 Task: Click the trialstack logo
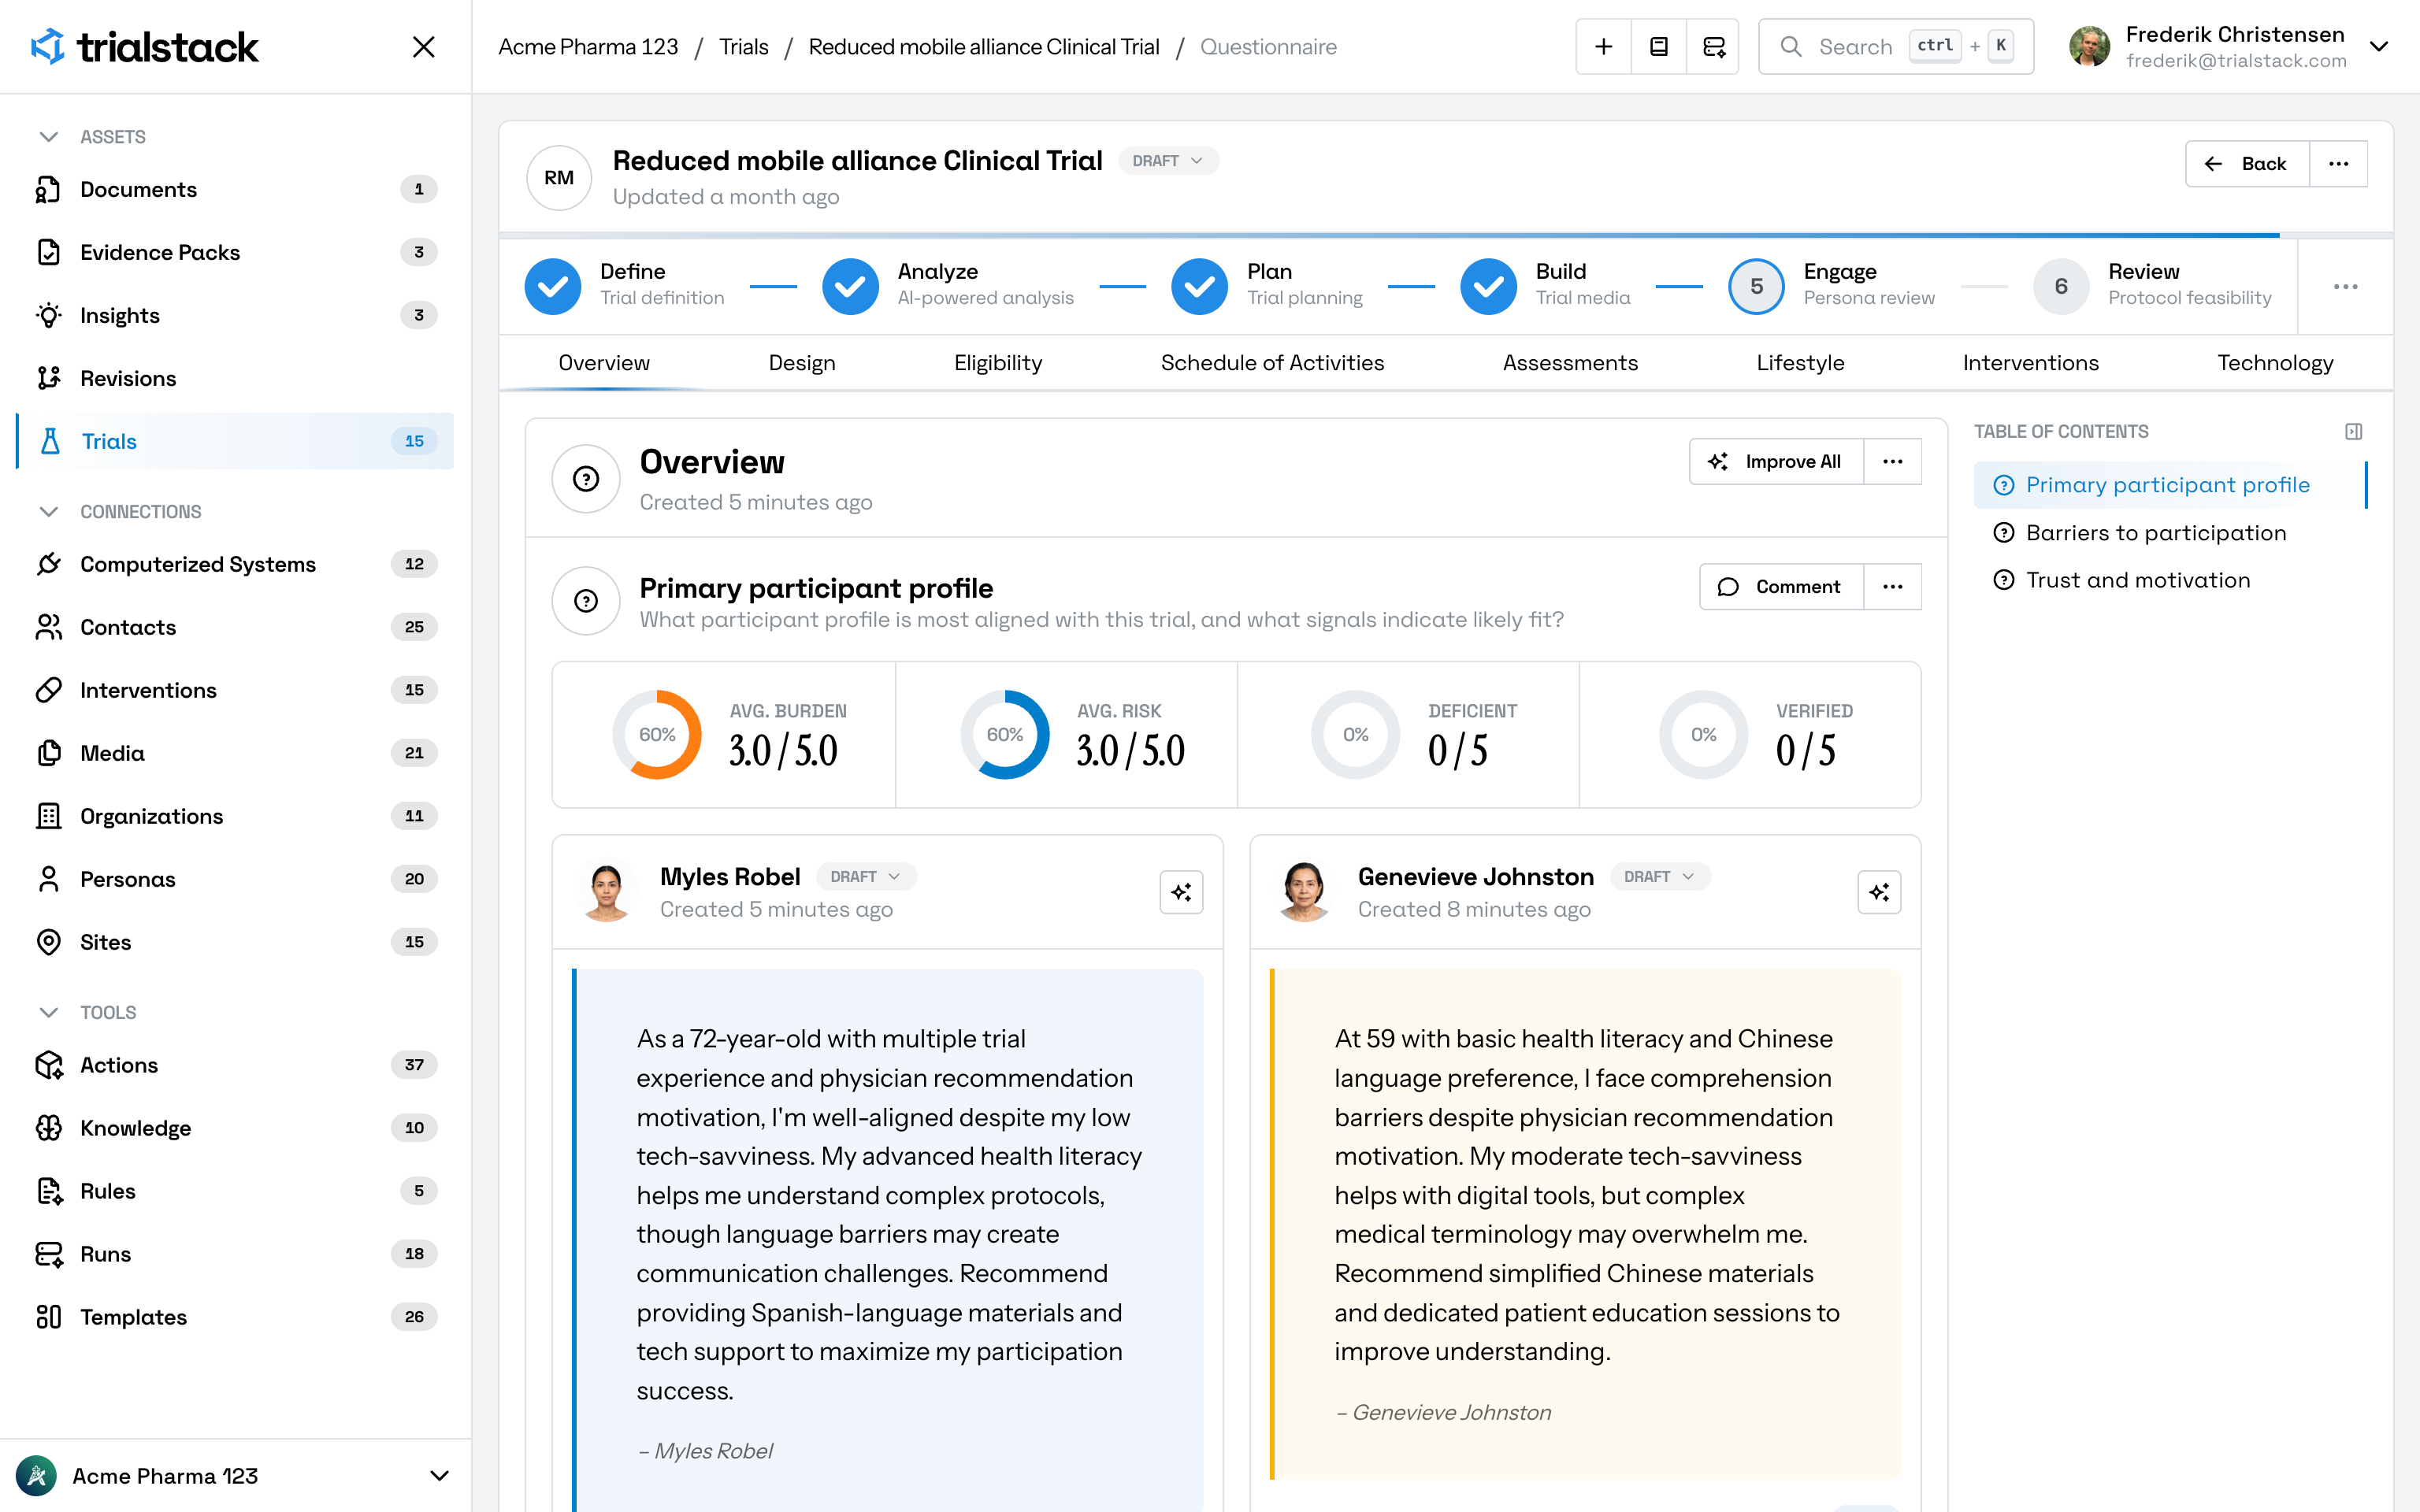point(145,47)
